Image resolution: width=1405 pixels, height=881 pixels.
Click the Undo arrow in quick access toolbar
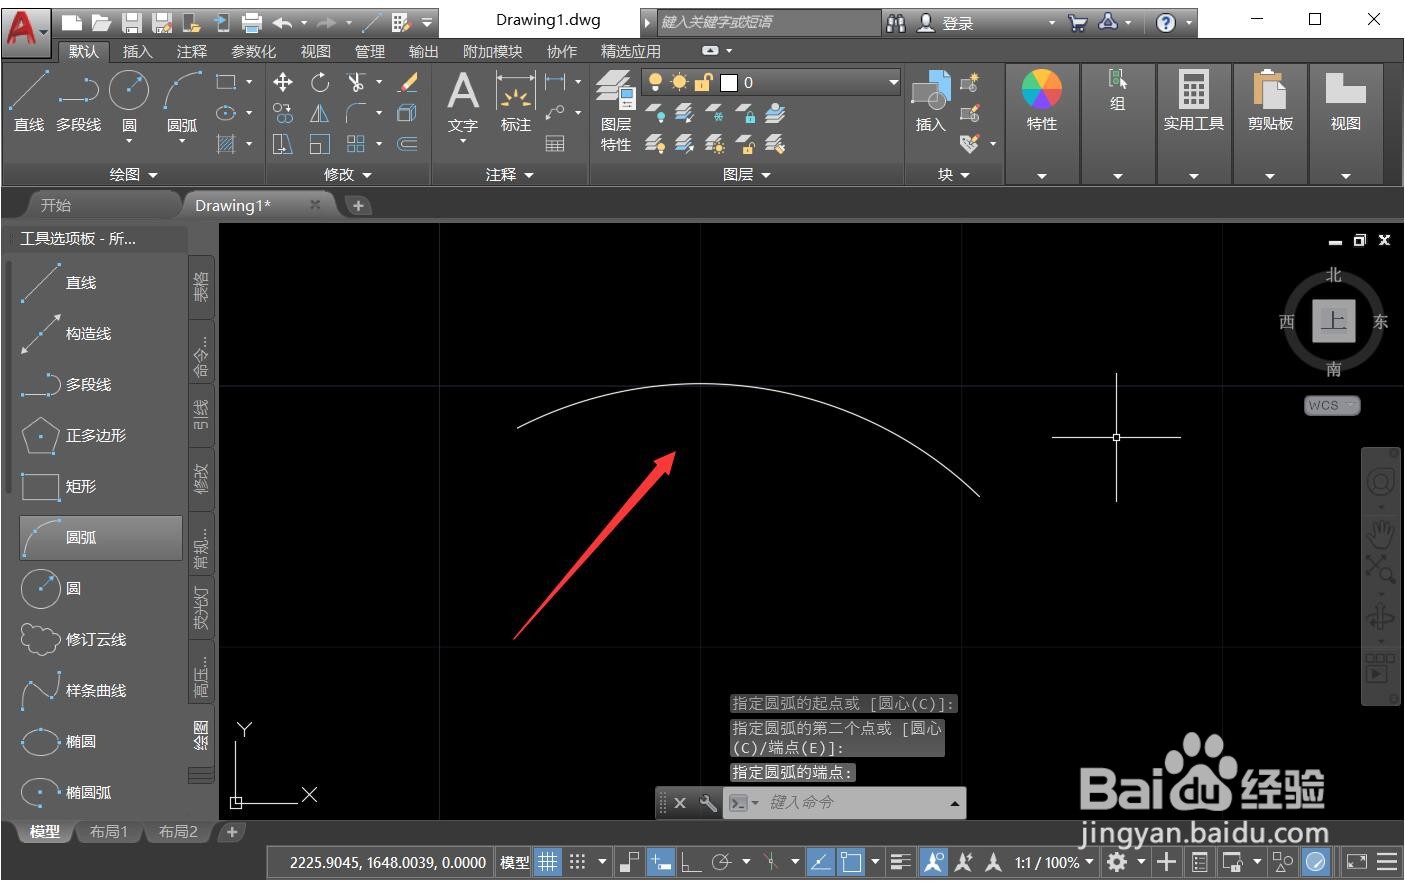(282, 22)
